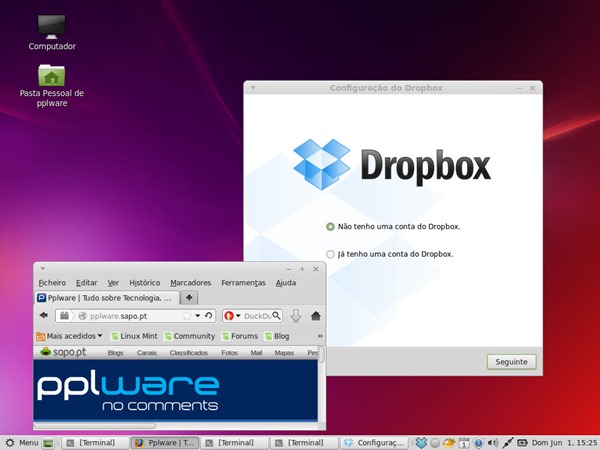Image resolution: width=600 pixels, height=450 pixels.
Task: Go back with Firefox back arrow
Action: point(44,316)
